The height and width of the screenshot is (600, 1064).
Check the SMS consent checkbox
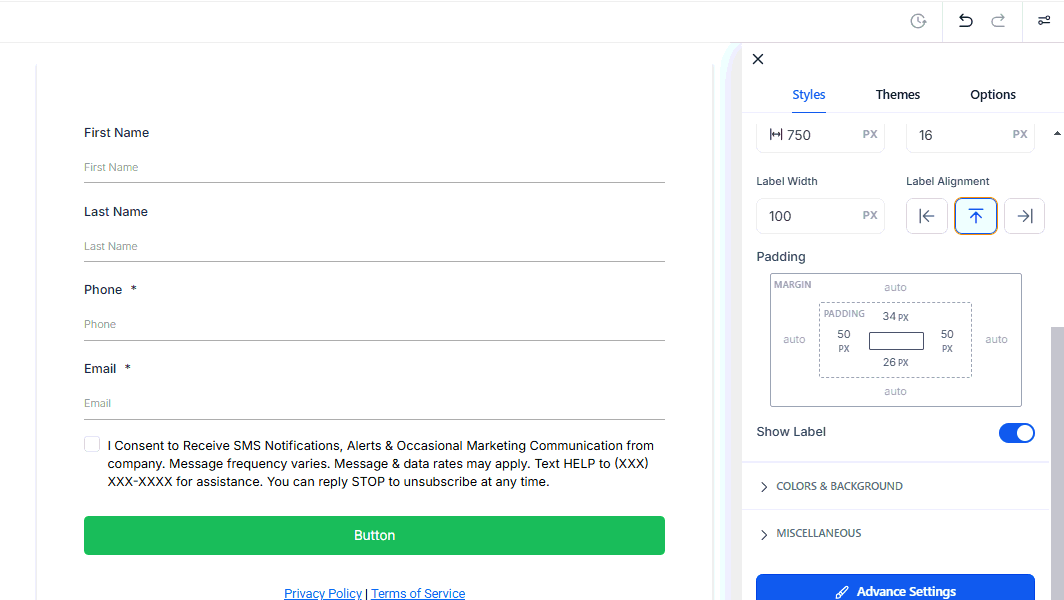pyautogui.click(x=92, y=444)
